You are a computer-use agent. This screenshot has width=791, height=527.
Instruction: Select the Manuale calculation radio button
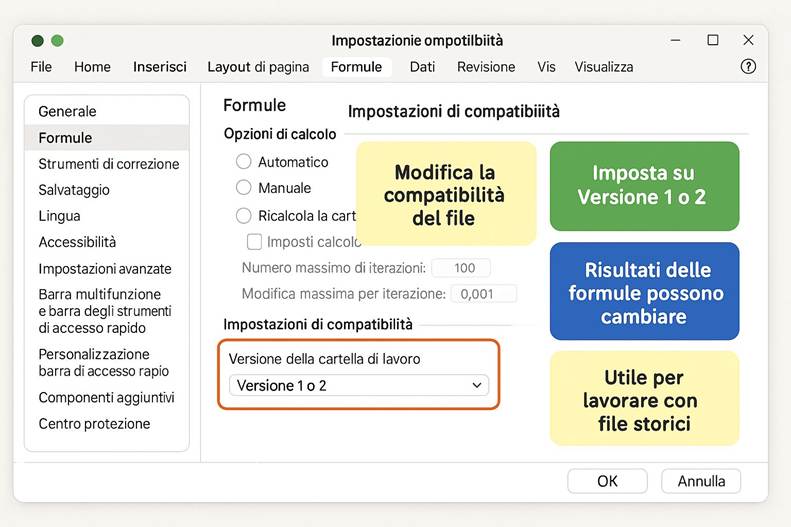(243, 188)
